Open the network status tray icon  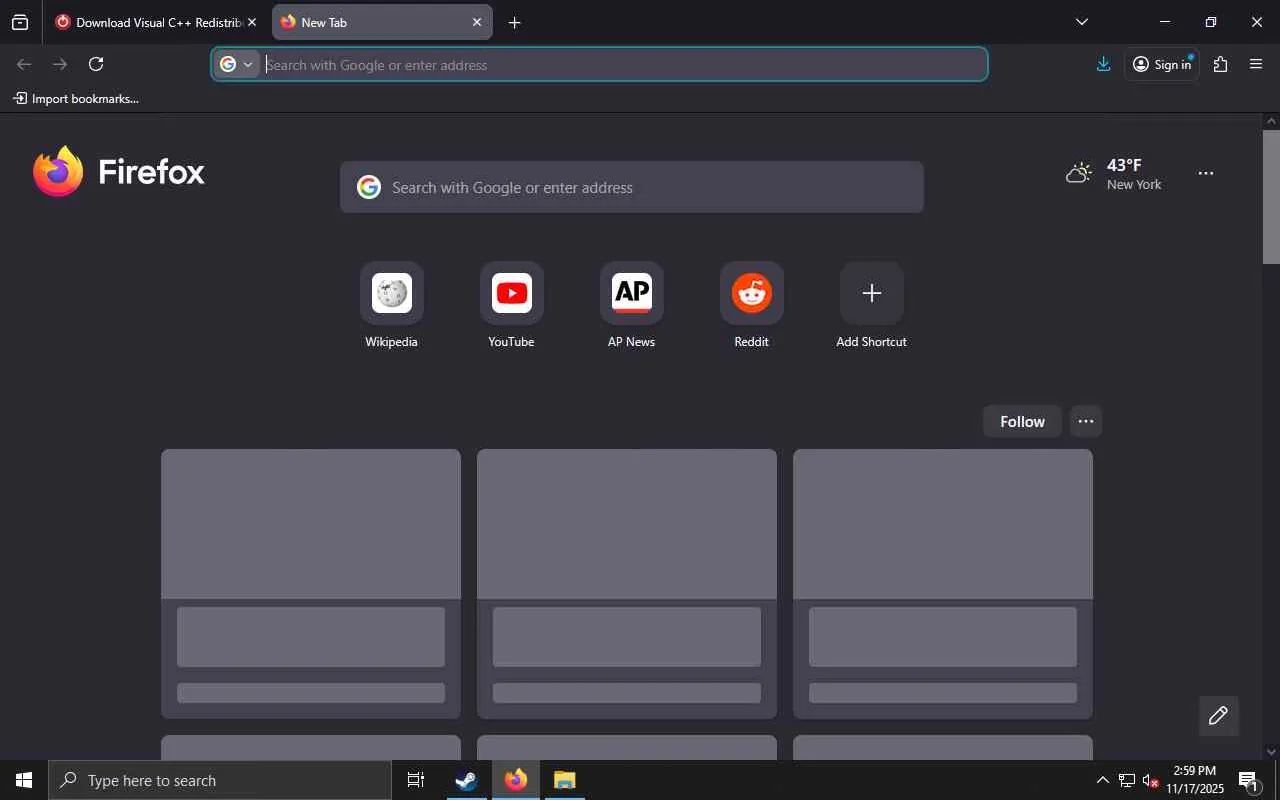(x=1126, y=780)
